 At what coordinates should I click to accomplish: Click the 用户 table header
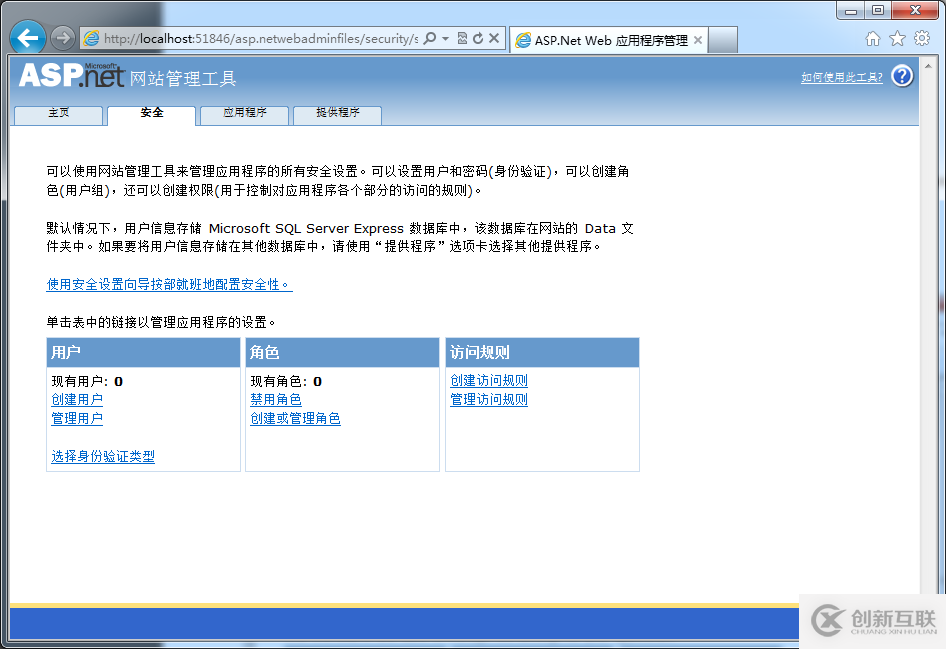144,352
